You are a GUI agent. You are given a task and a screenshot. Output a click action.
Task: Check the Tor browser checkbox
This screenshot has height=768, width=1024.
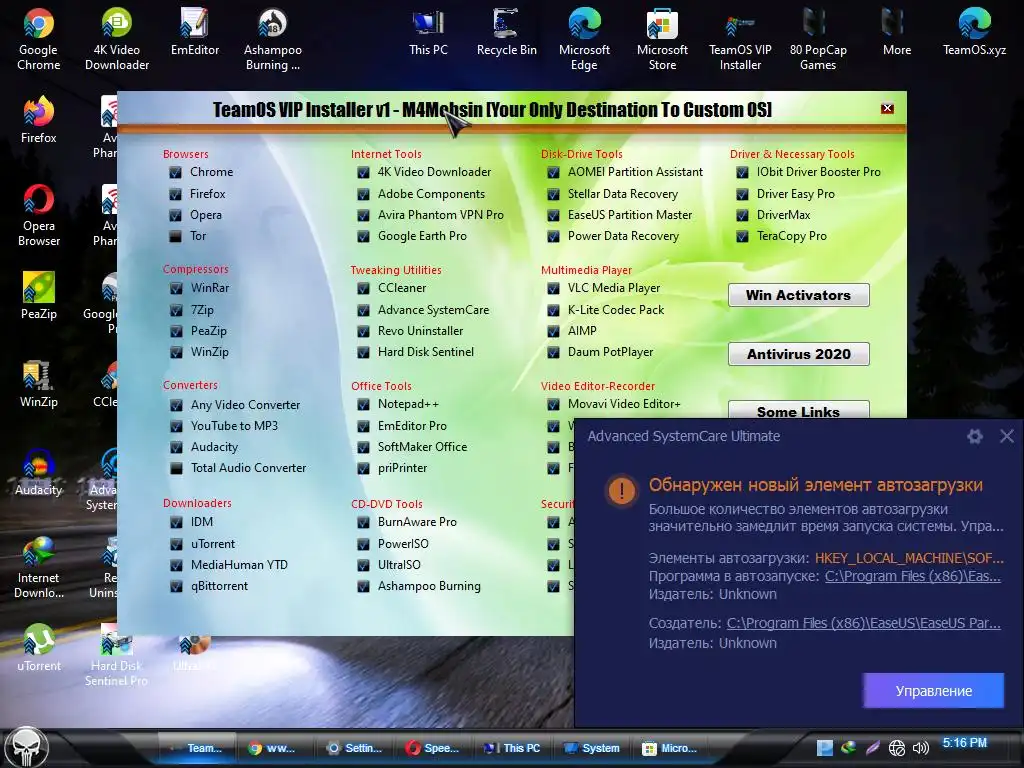click(175, 236)
